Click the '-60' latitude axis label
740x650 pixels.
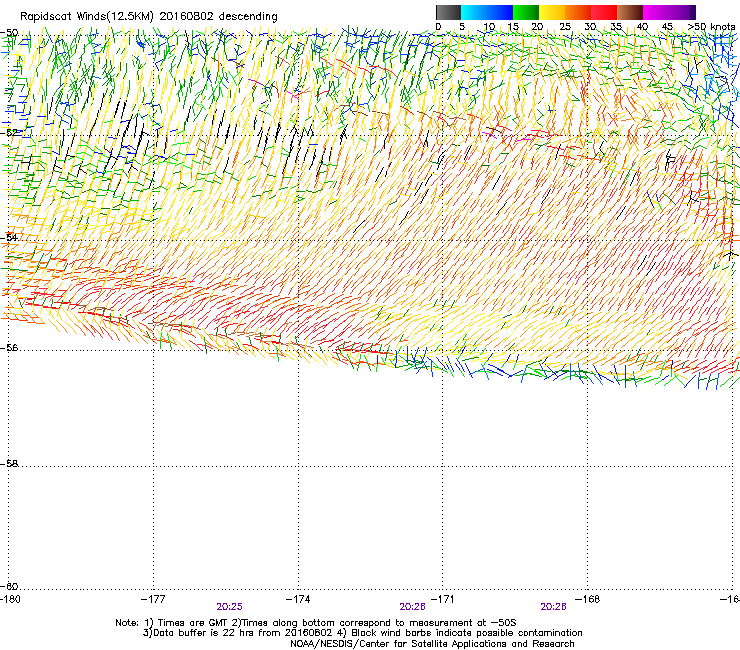(10, 586)
